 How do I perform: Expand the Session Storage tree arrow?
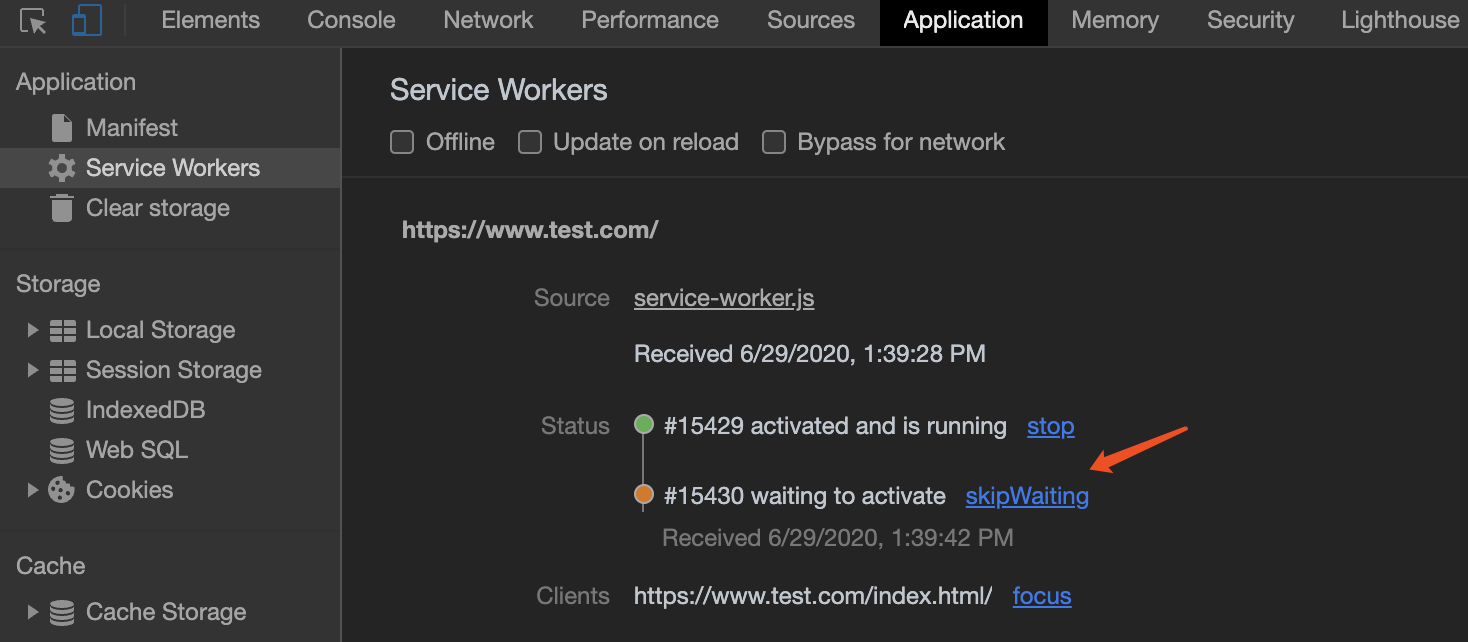(x=33, y=370)
